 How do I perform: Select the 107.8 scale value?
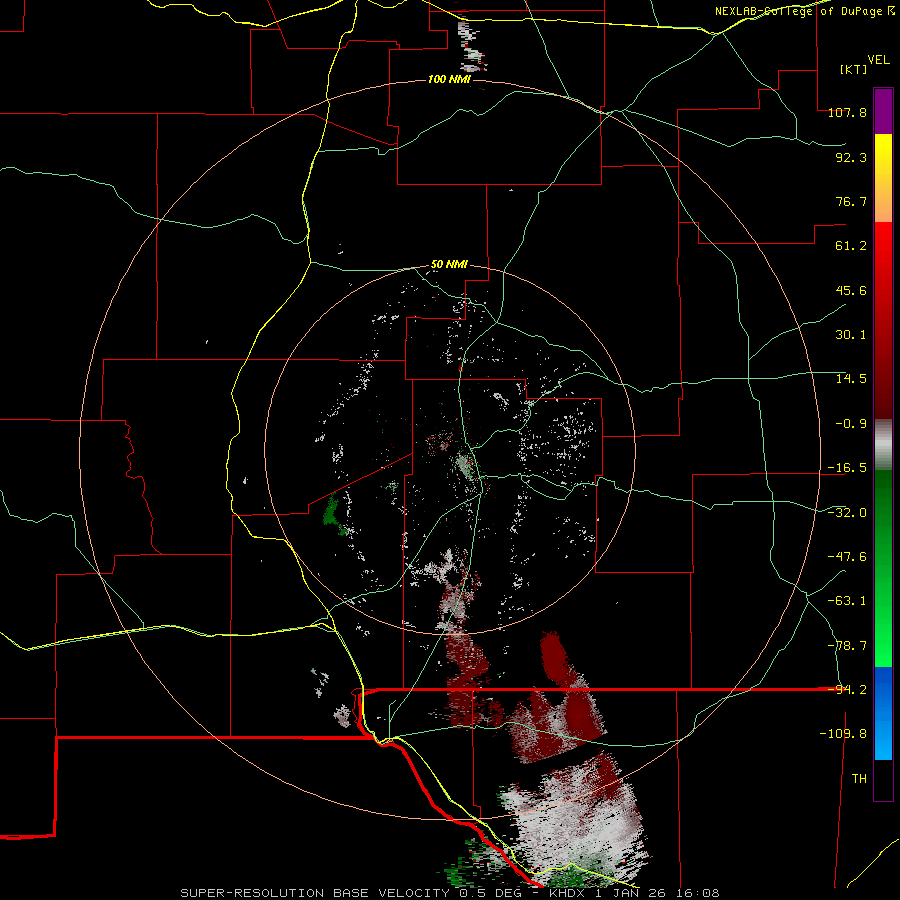(847, 112)
